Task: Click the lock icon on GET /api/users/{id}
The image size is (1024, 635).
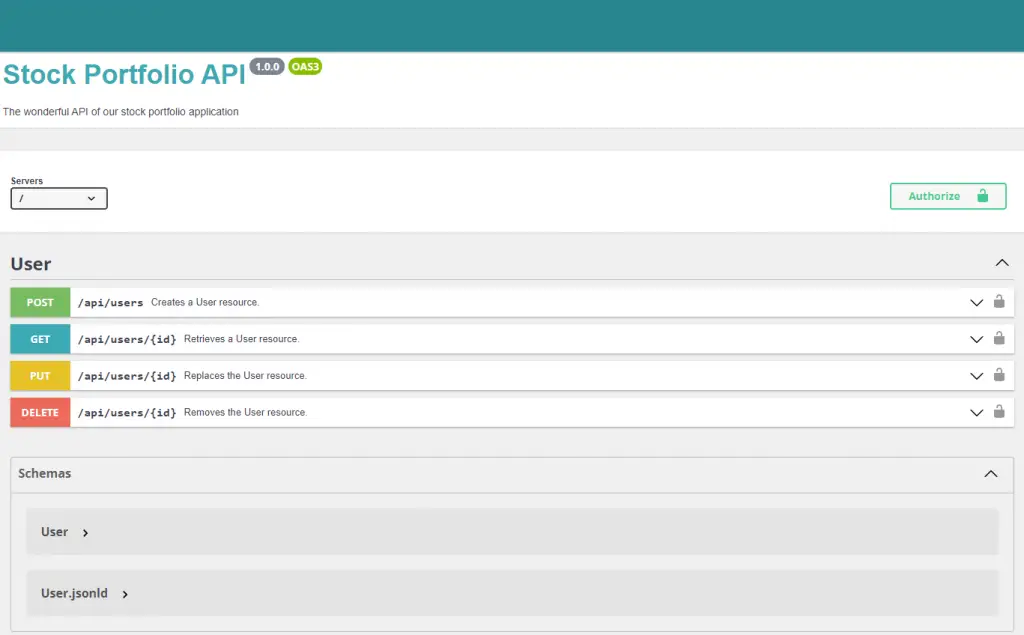Action: click(x=999, y=338)
